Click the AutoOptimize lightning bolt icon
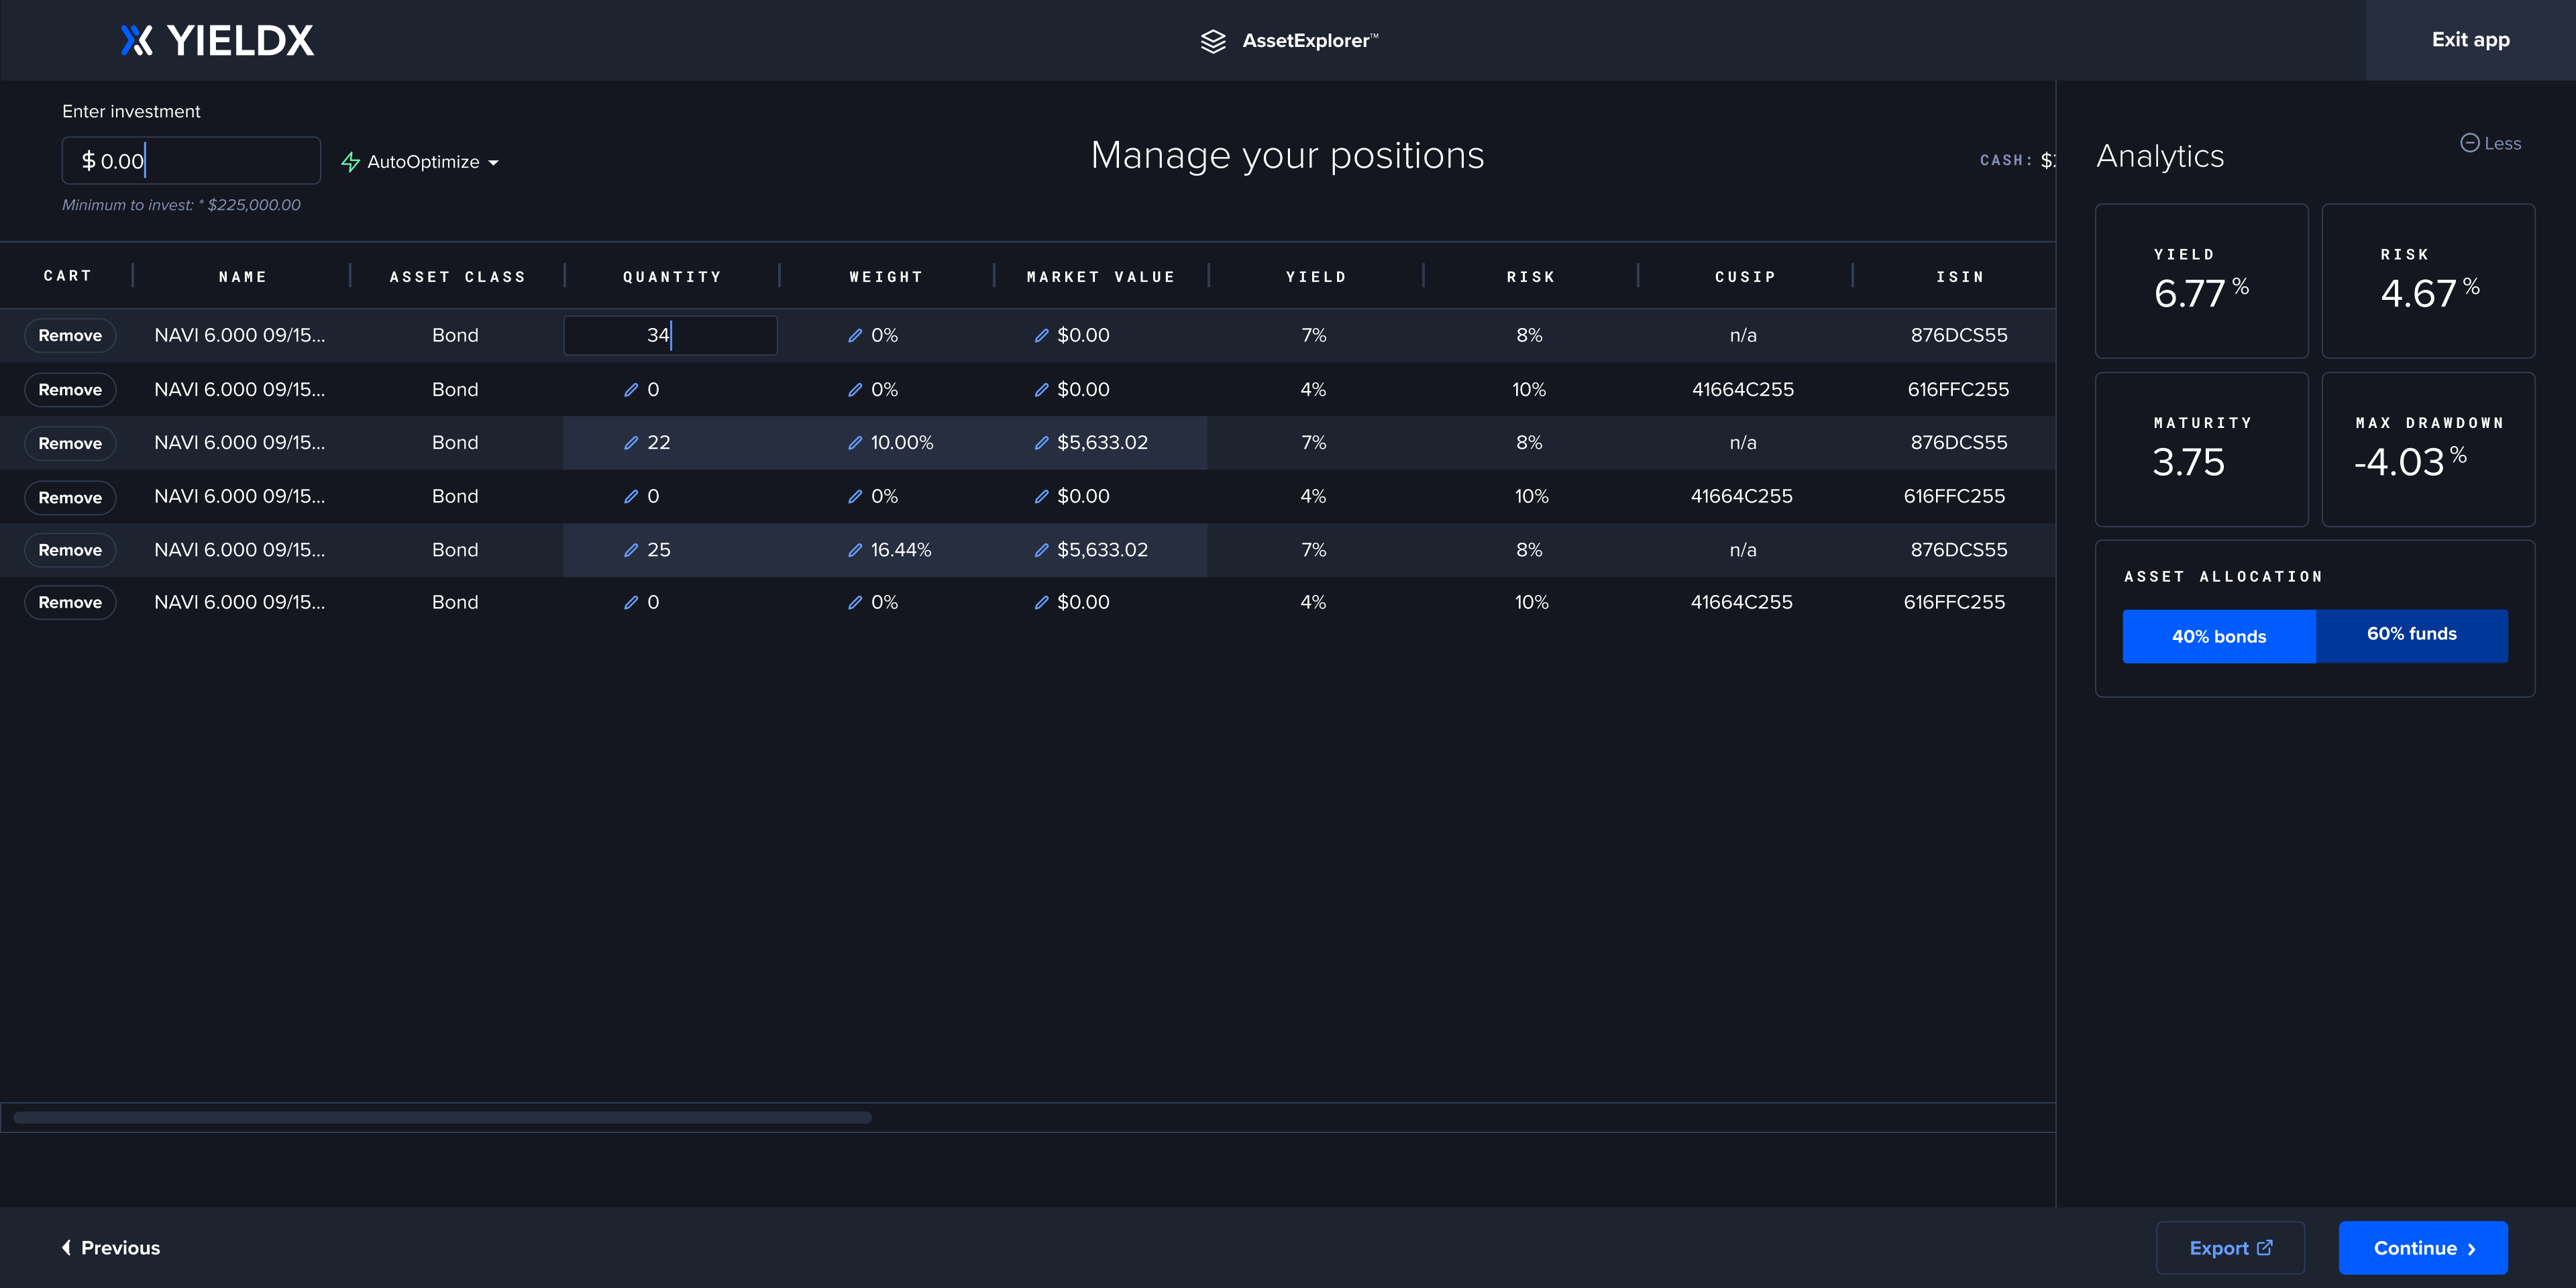Image resolution: width=2576 pixels, height=1288 pixels. click(350, 162)
